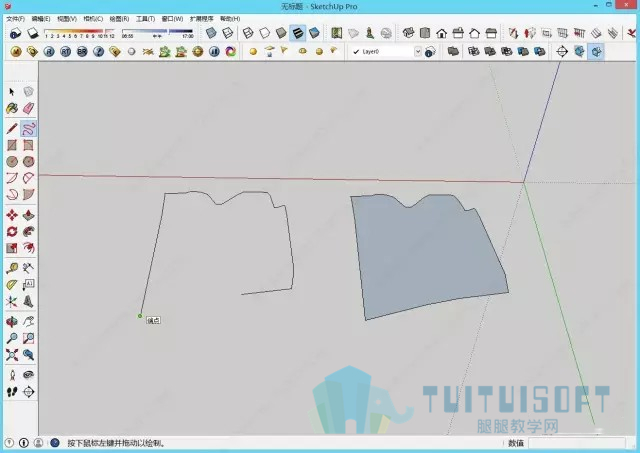Select the Dimension tool
Viewport: 640px width, 453px height.
click(28, 268)
